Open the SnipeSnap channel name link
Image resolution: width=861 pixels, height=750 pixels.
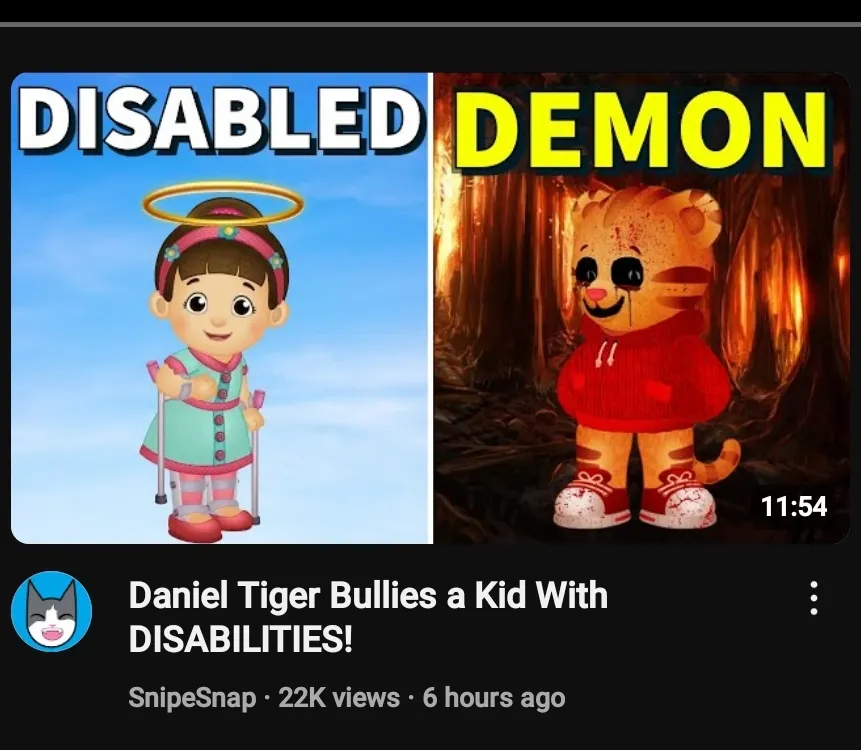click(192, 698)
